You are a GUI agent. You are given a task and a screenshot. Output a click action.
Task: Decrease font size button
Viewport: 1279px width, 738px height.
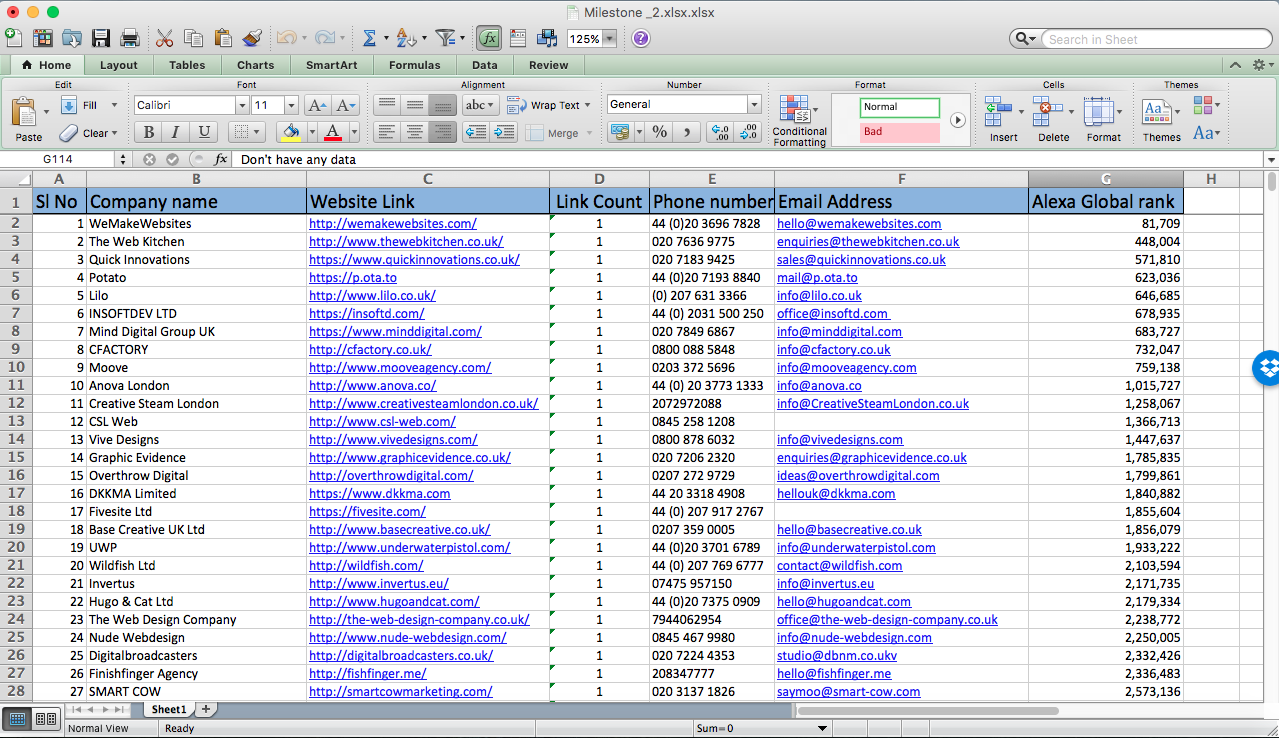pos(346,105)
